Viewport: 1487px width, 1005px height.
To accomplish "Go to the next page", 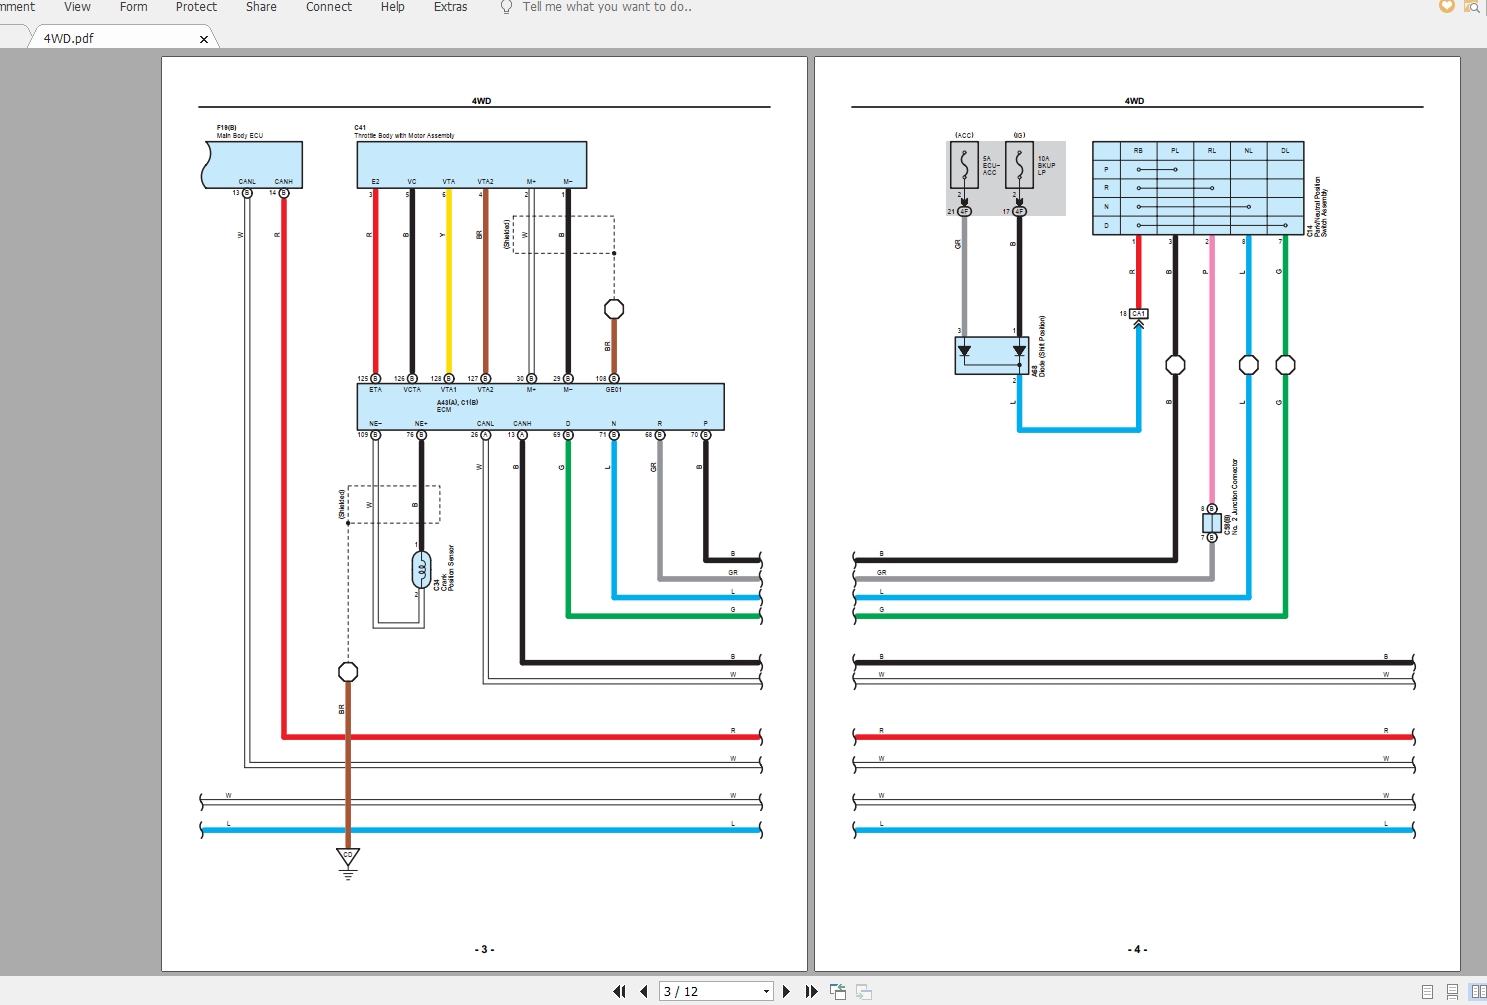I will point(787,991).
